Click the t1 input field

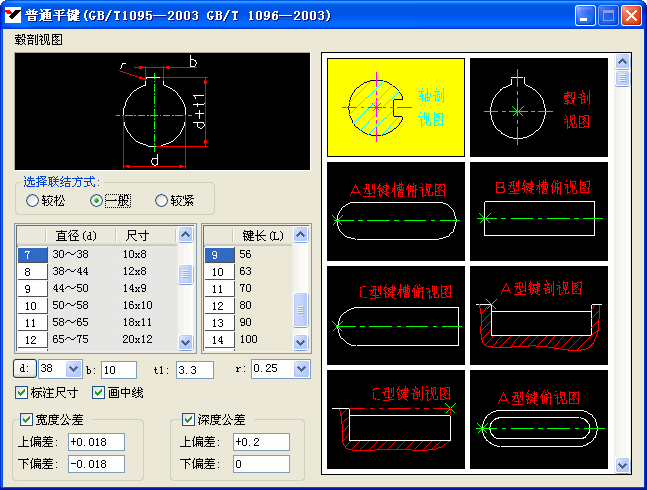(x=194, y=370)
